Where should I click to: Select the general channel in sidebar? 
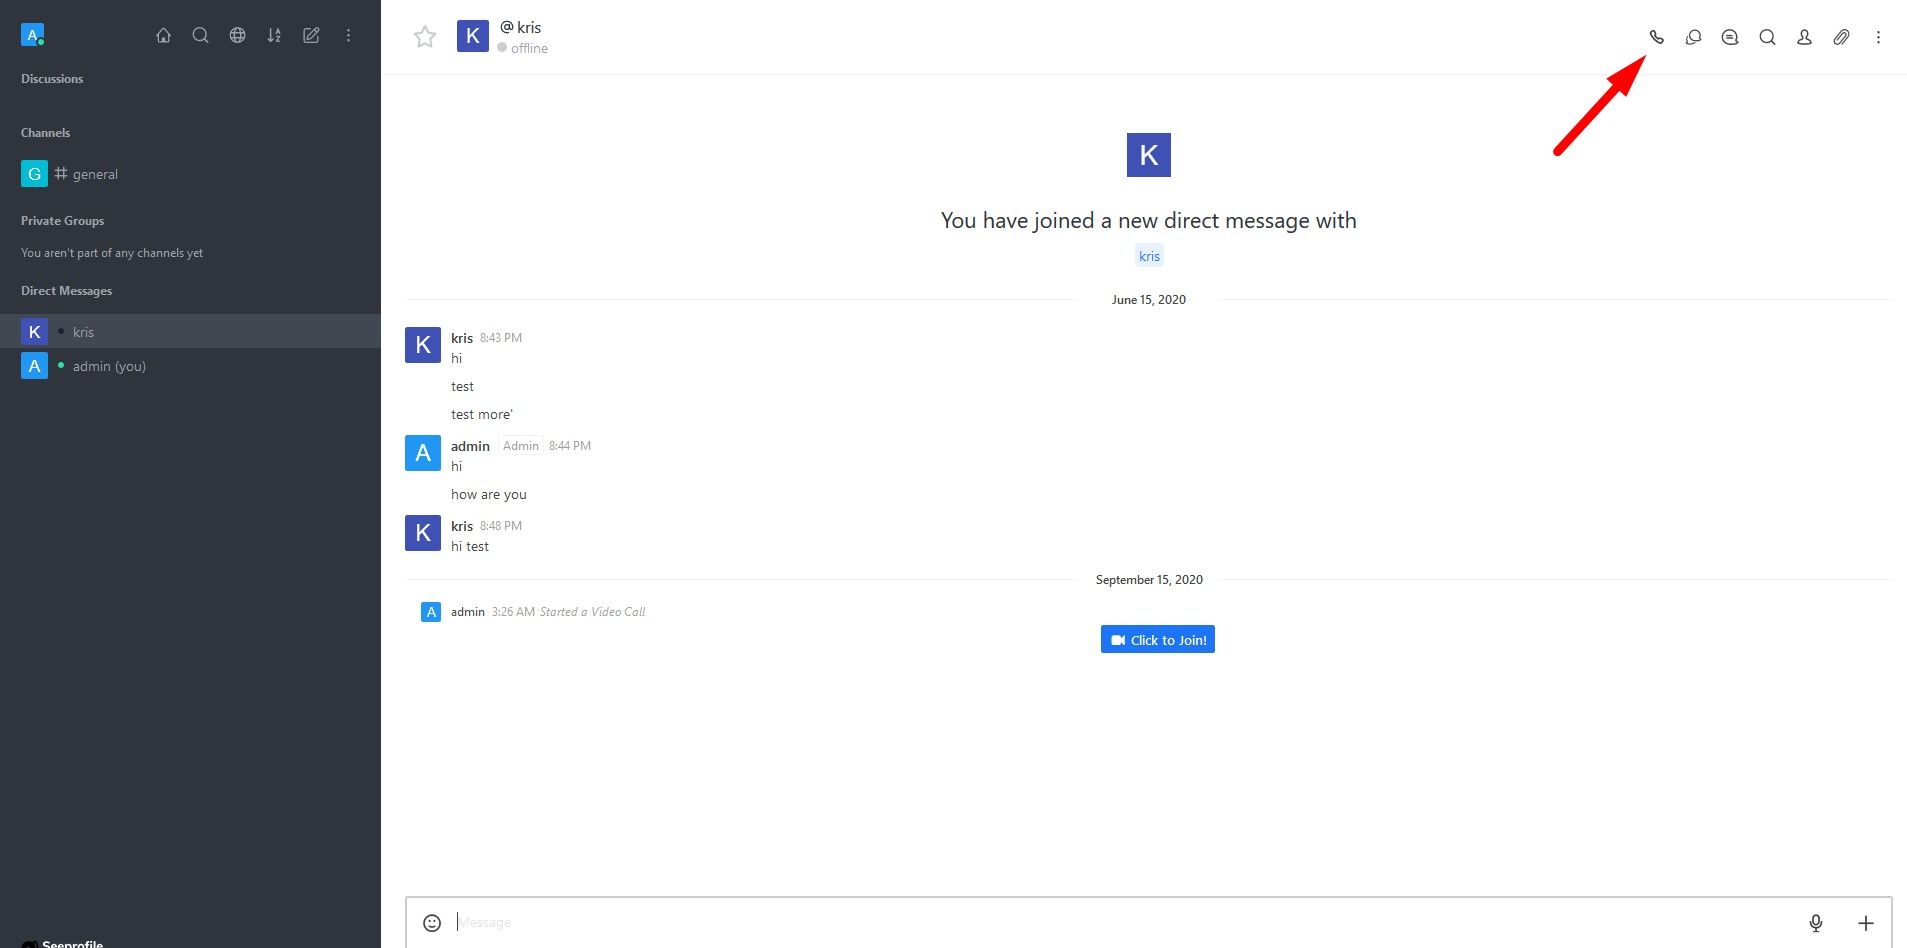[95, 174]
